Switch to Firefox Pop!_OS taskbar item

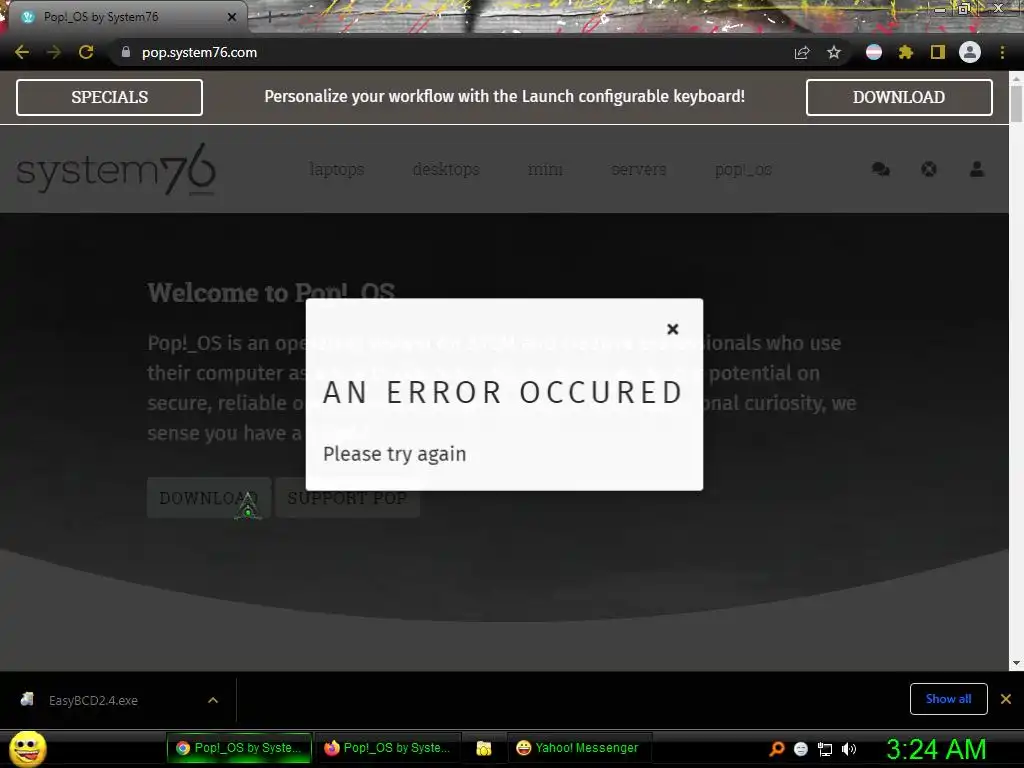coord(388,748)
